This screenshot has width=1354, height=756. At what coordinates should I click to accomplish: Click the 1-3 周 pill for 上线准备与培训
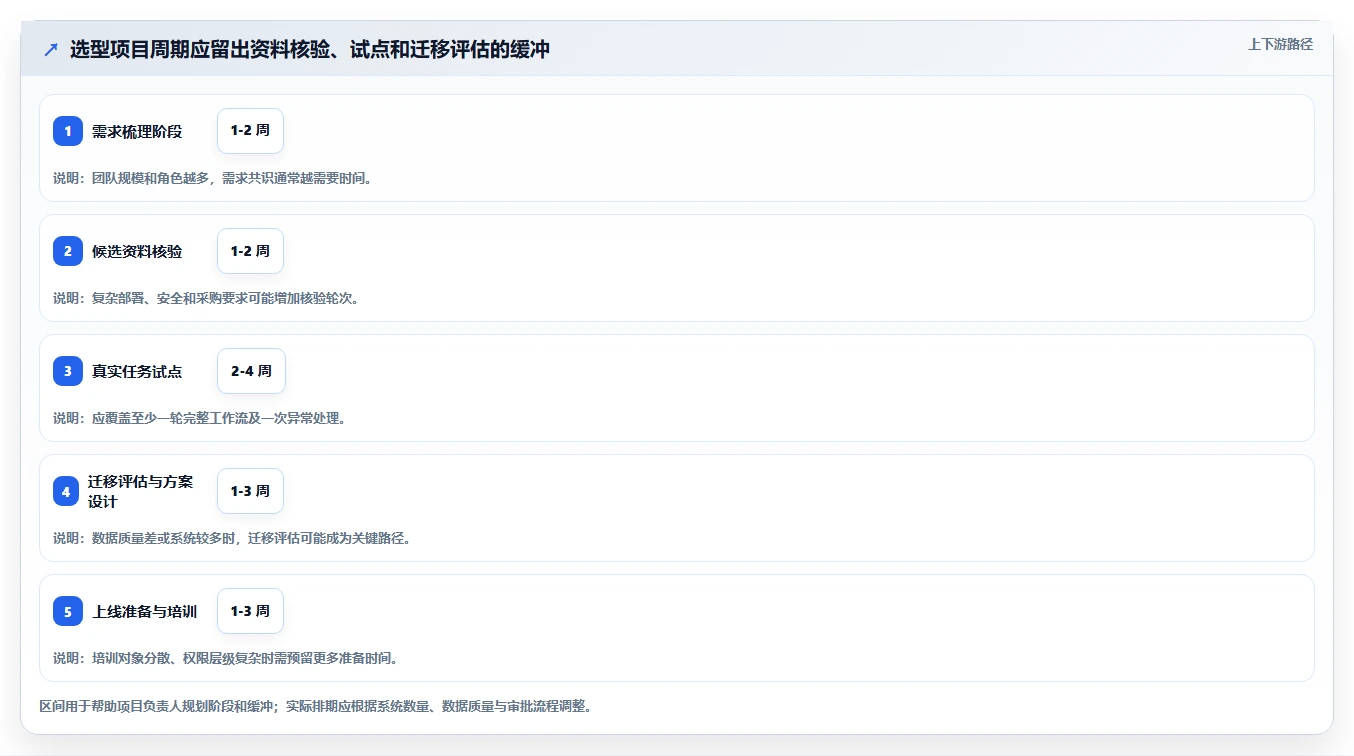(x=250, y=611)
